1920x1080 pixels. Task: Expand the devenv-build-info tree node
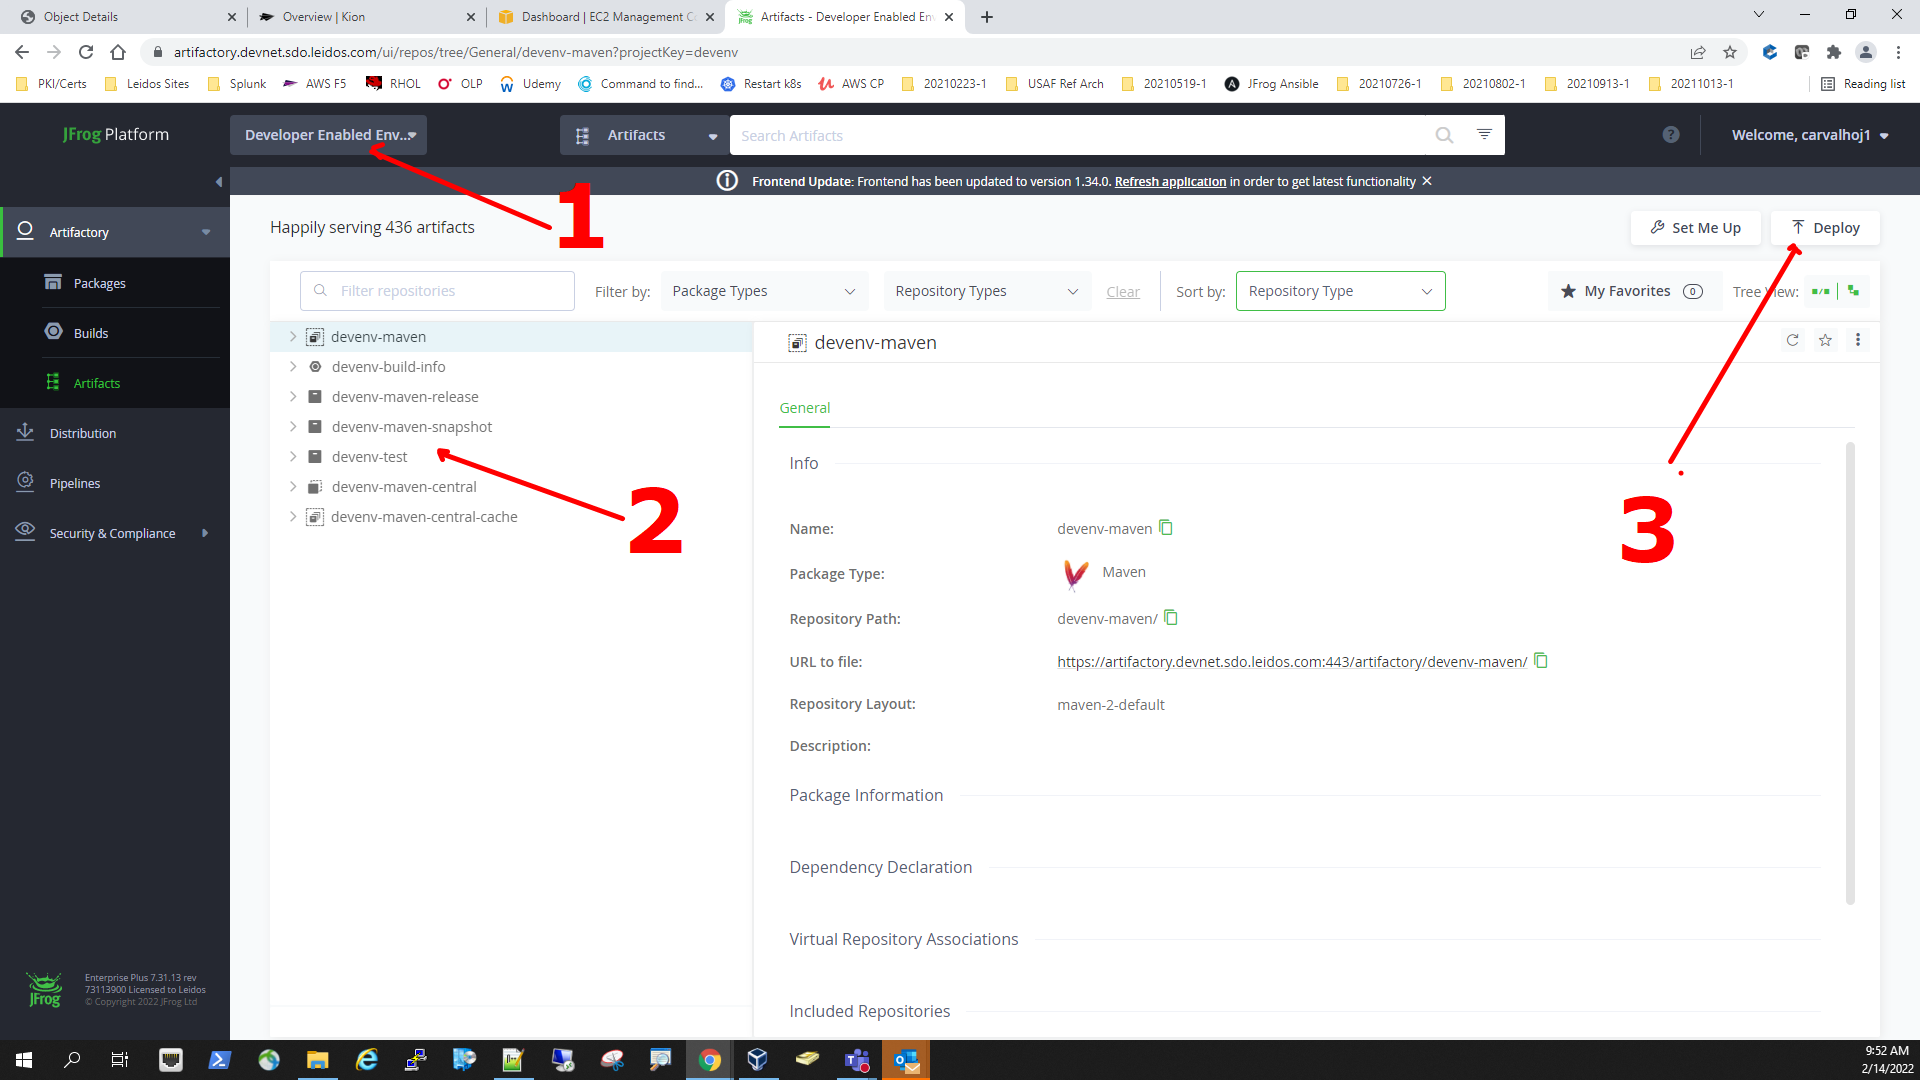point(293,367)
